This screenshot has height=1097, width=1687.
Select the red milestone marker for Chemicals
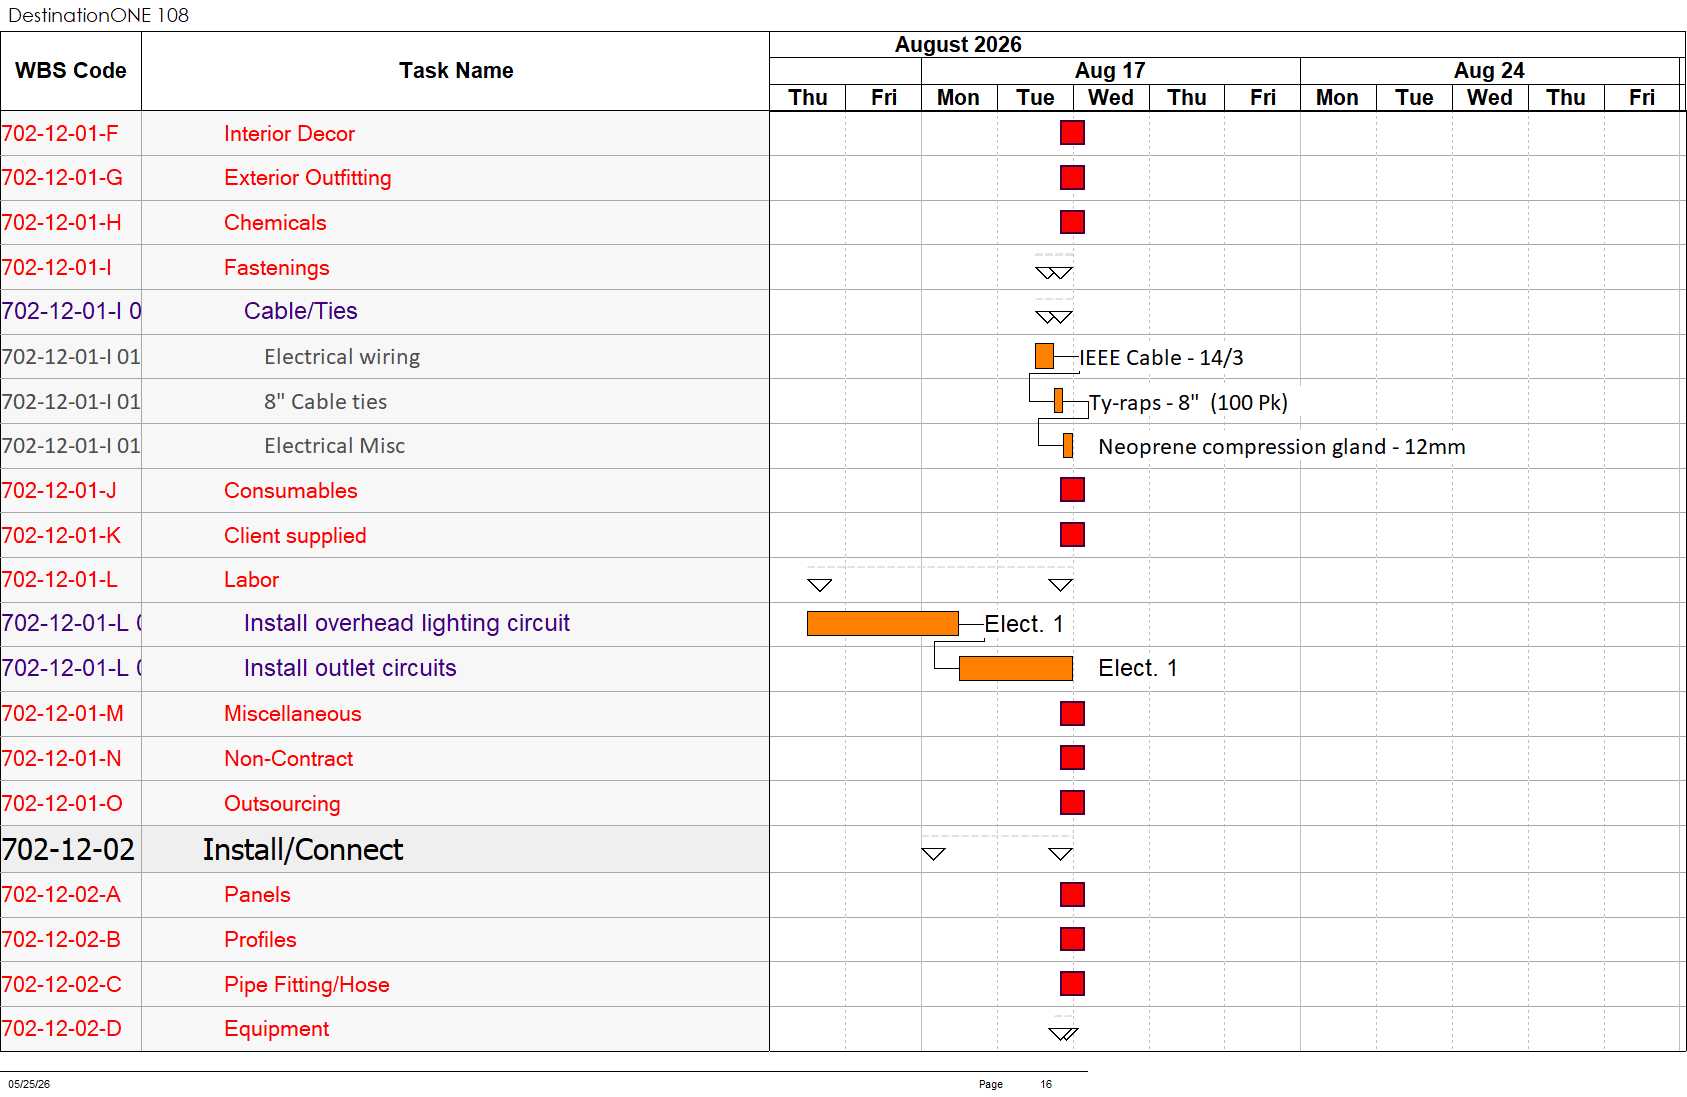tap(1072, 222)
